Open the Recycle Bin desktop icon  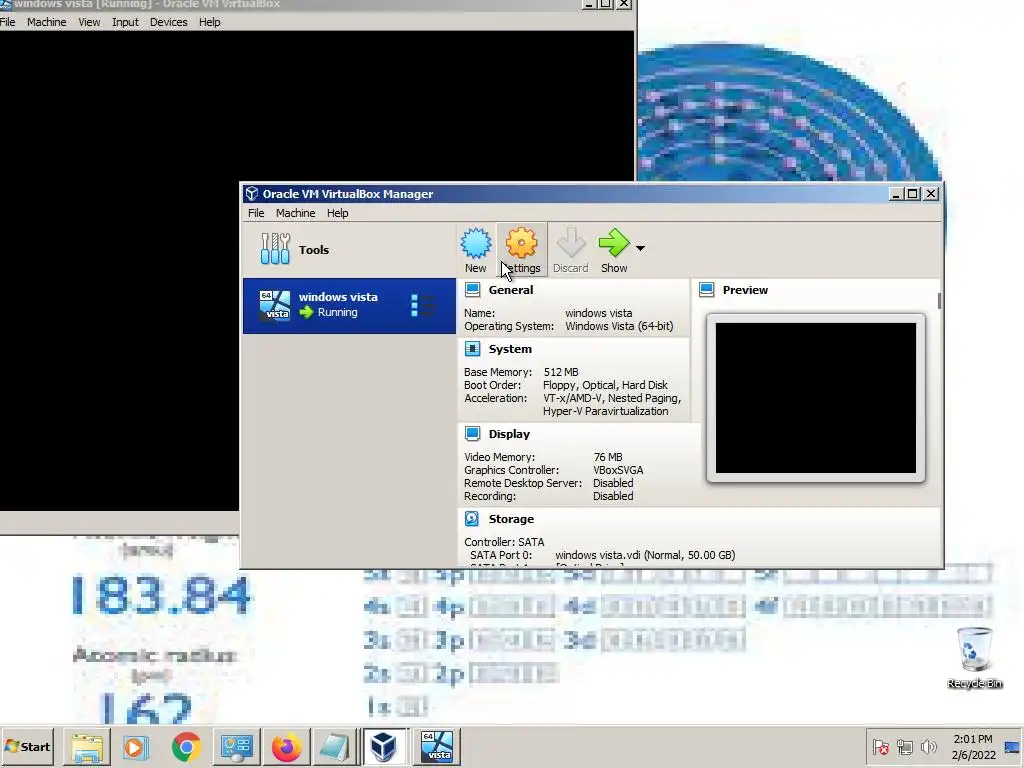974,658
